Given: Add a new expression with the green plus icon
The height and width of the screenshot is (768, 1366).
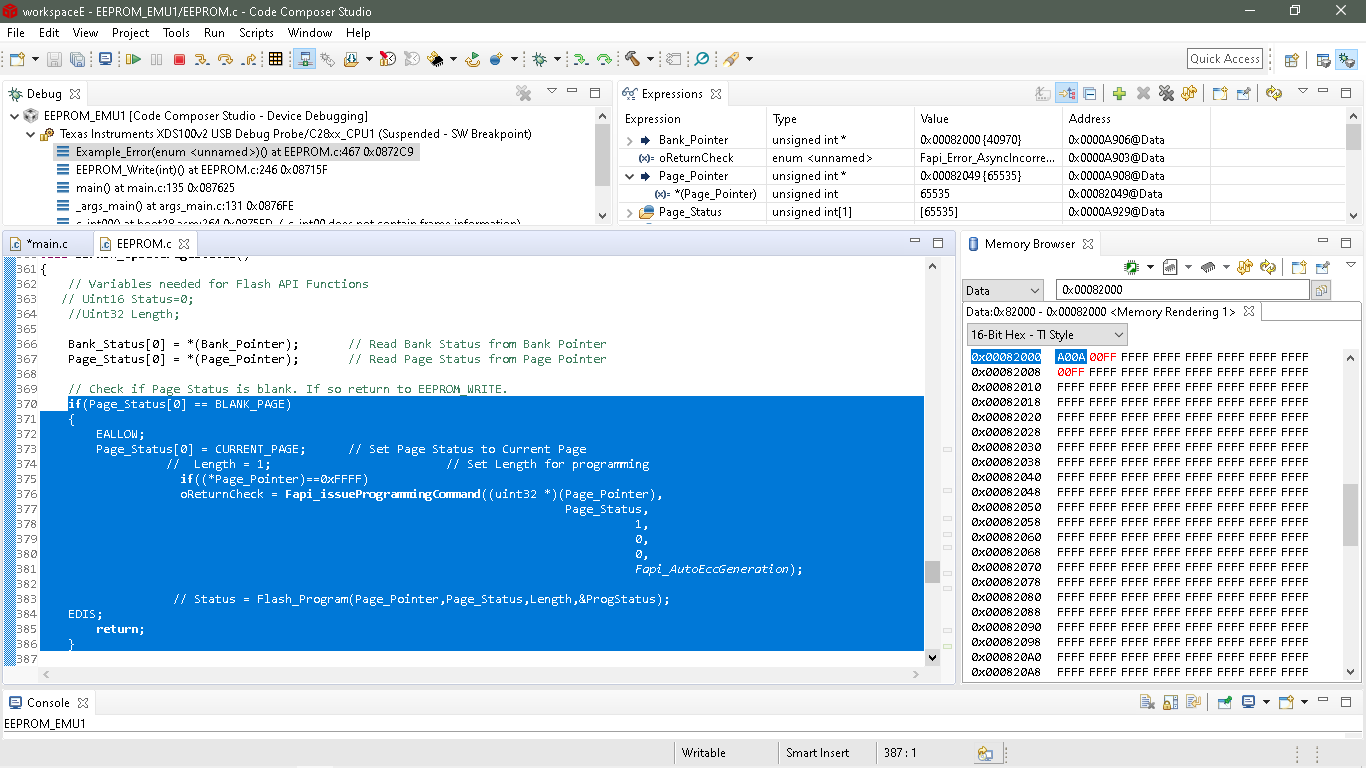Looking at the screenshot, I should pyautogui.click(x=1120, y=93).
